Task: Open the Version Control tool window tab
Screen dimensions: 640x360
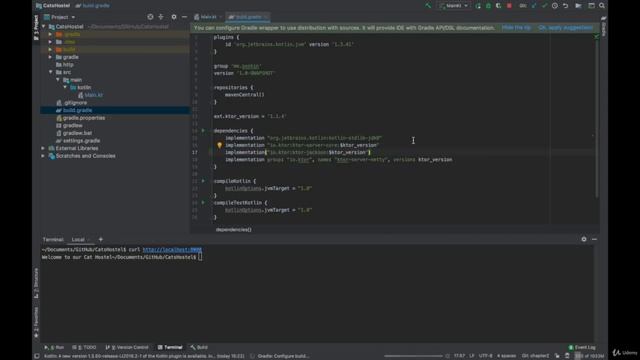Action: (x=127, y=347)
